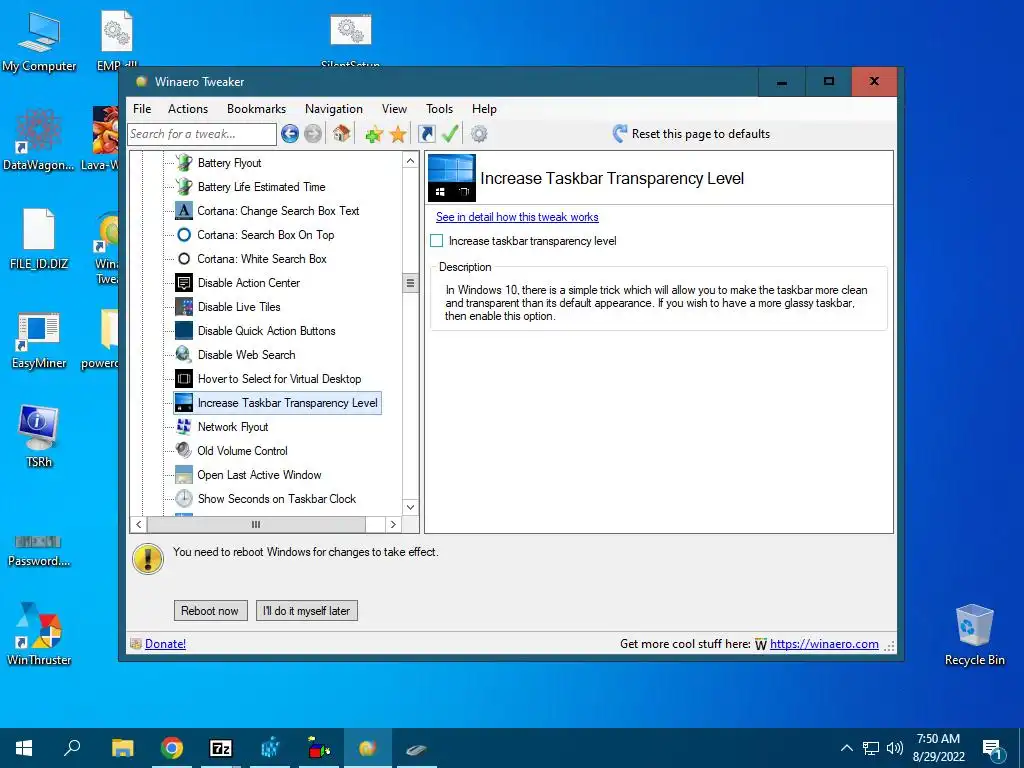Add this page to bookmarks (green plus star)
The width and height of the screenshot is (1024, 768).
click(x=374, y=135)
